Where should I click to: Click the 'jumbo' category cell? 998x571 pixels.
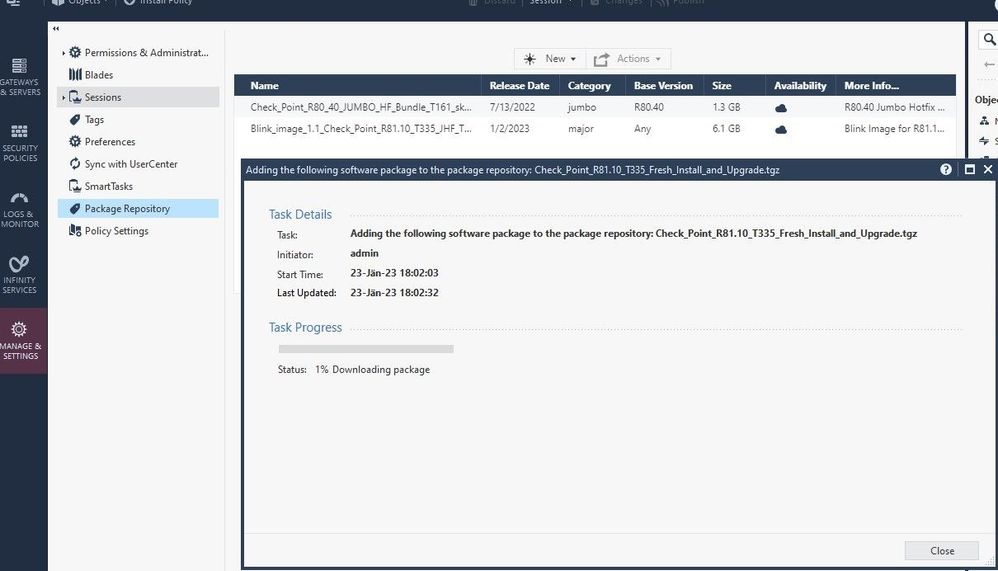point(582,107)
